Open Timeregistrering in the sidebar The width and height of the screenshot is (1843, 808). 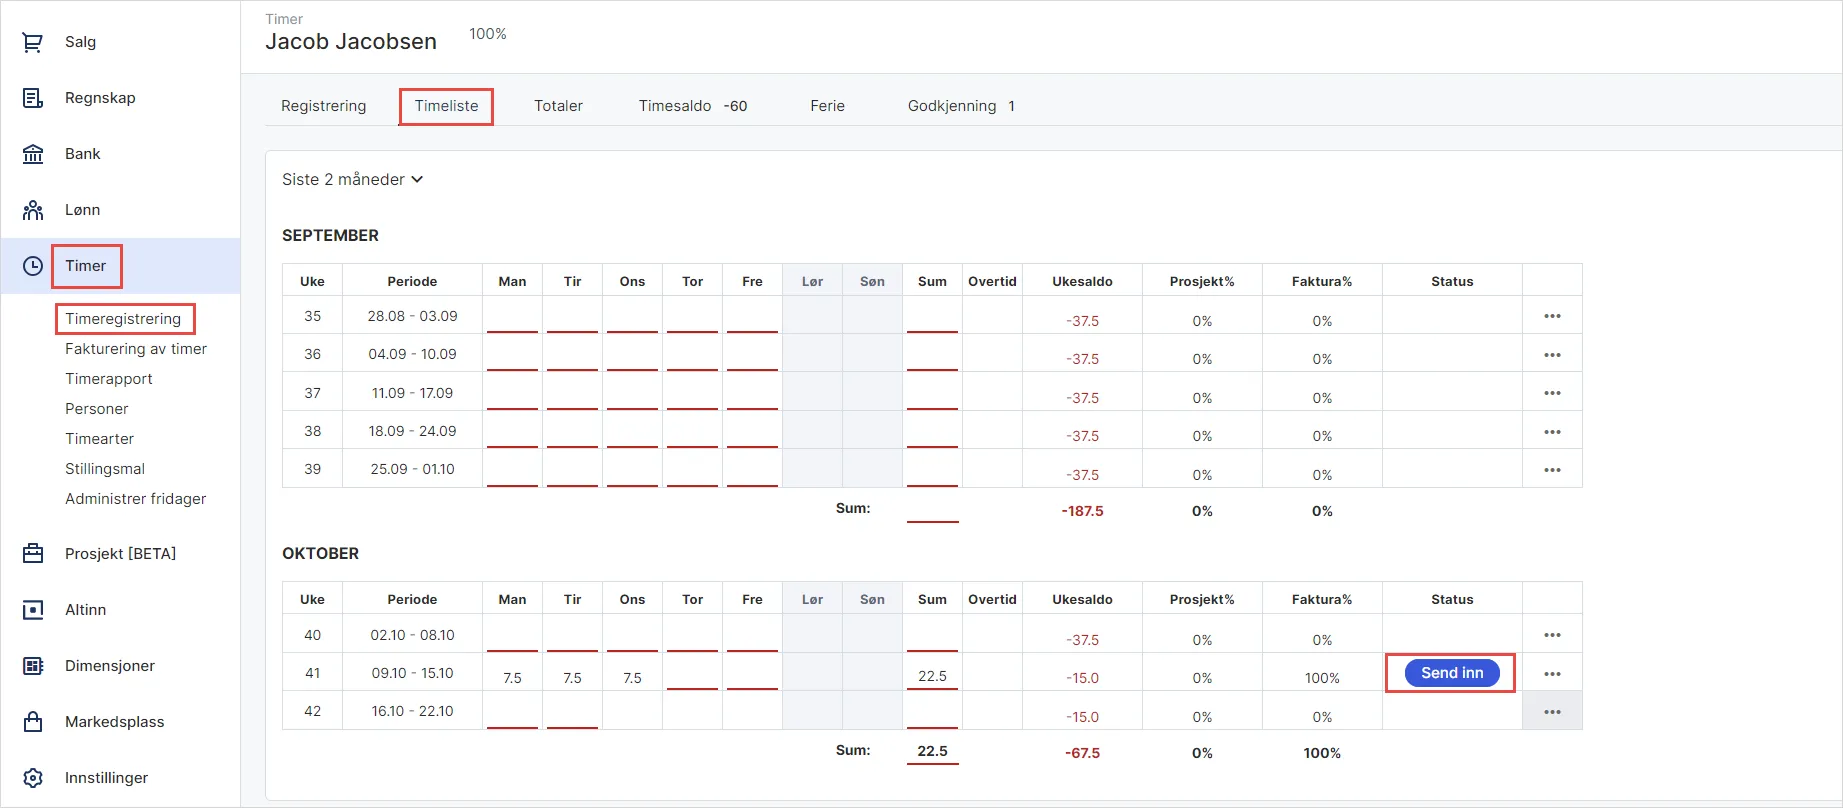tap(123, 319)
